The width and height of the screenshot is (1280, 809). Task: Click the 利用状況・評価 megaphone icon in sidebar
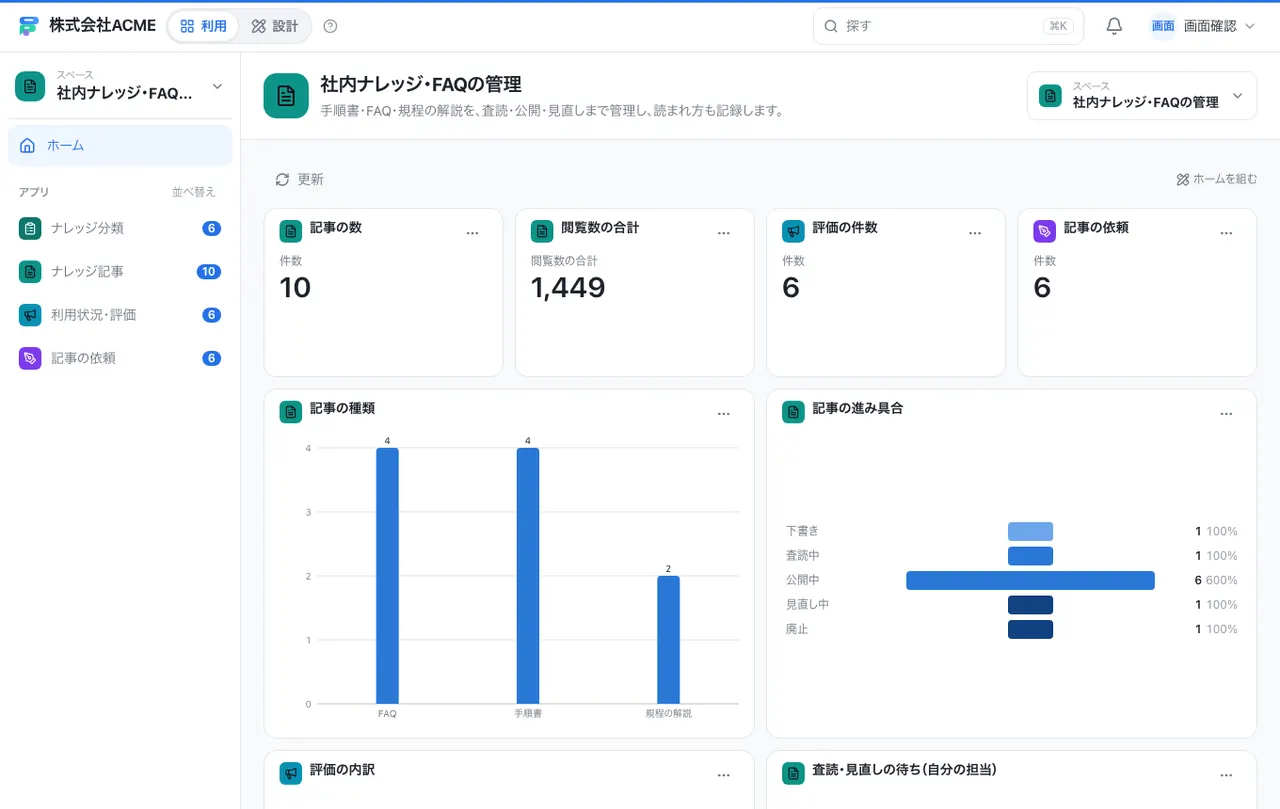(x=30, y=315)
